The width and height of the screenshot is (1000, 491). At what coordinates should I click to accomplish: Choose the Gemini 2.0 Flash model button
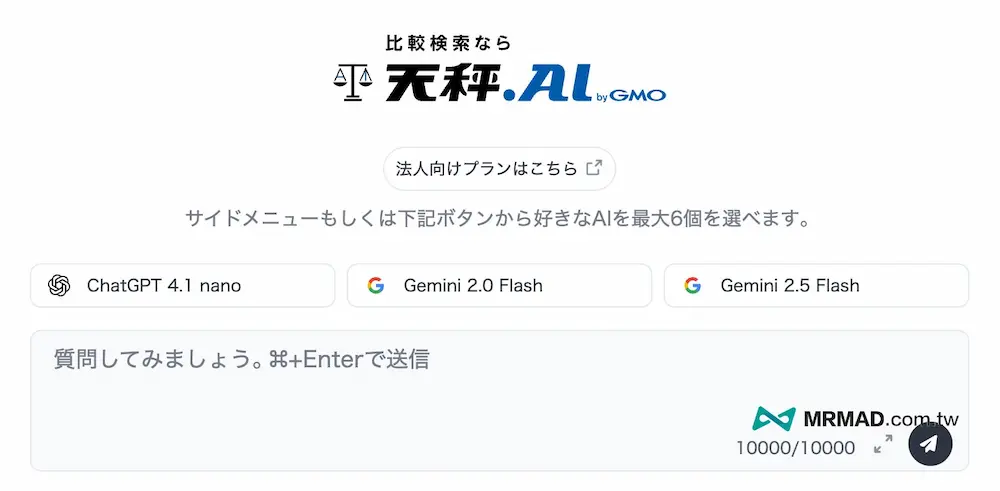[499, 286]
